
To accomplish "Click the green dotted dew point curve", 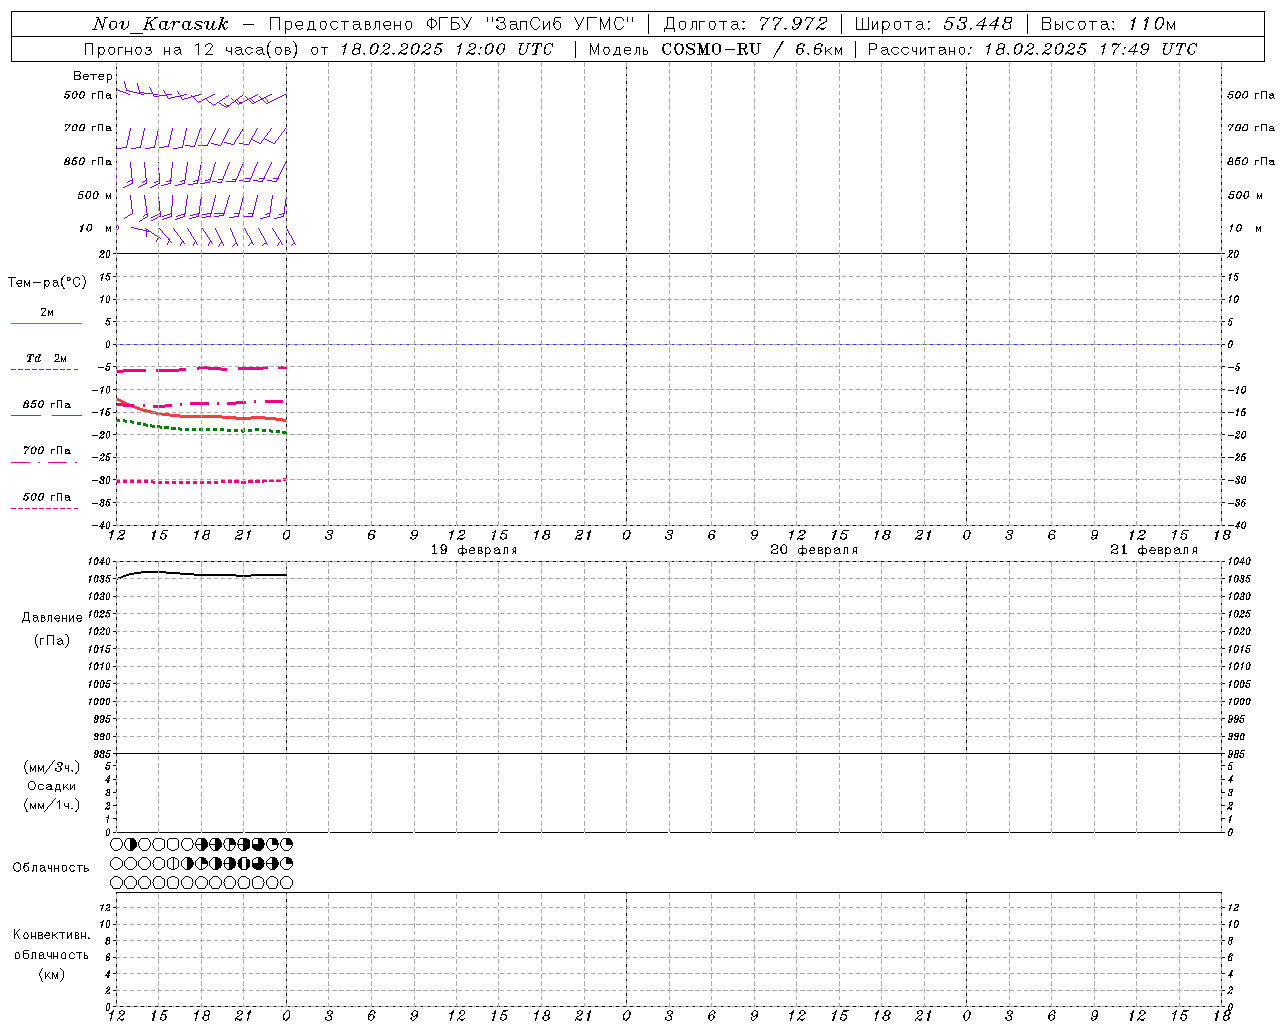I will 200,428.
